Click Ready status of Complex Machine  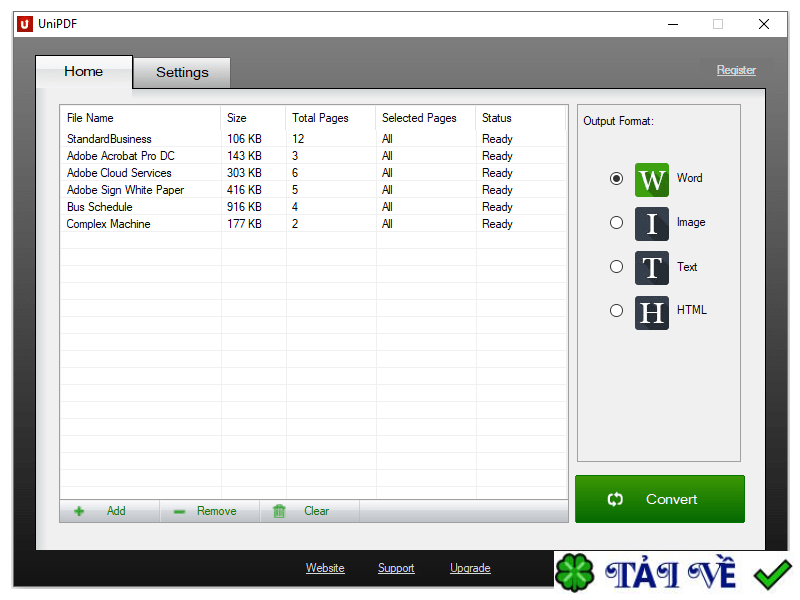click(497, 224)
